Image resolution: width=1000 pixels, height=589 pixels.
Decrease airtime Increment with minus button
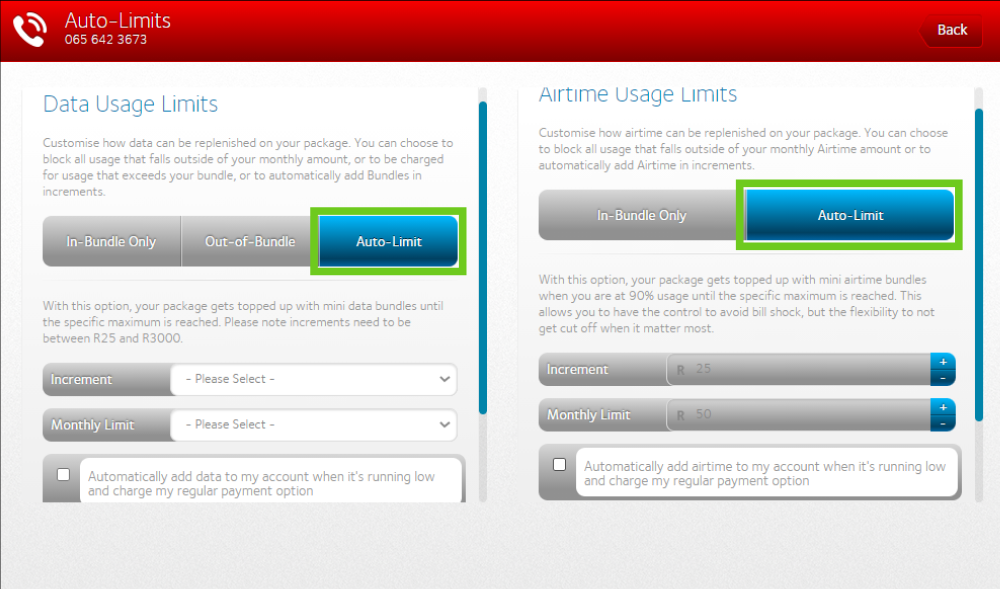[x=942, y=378]
